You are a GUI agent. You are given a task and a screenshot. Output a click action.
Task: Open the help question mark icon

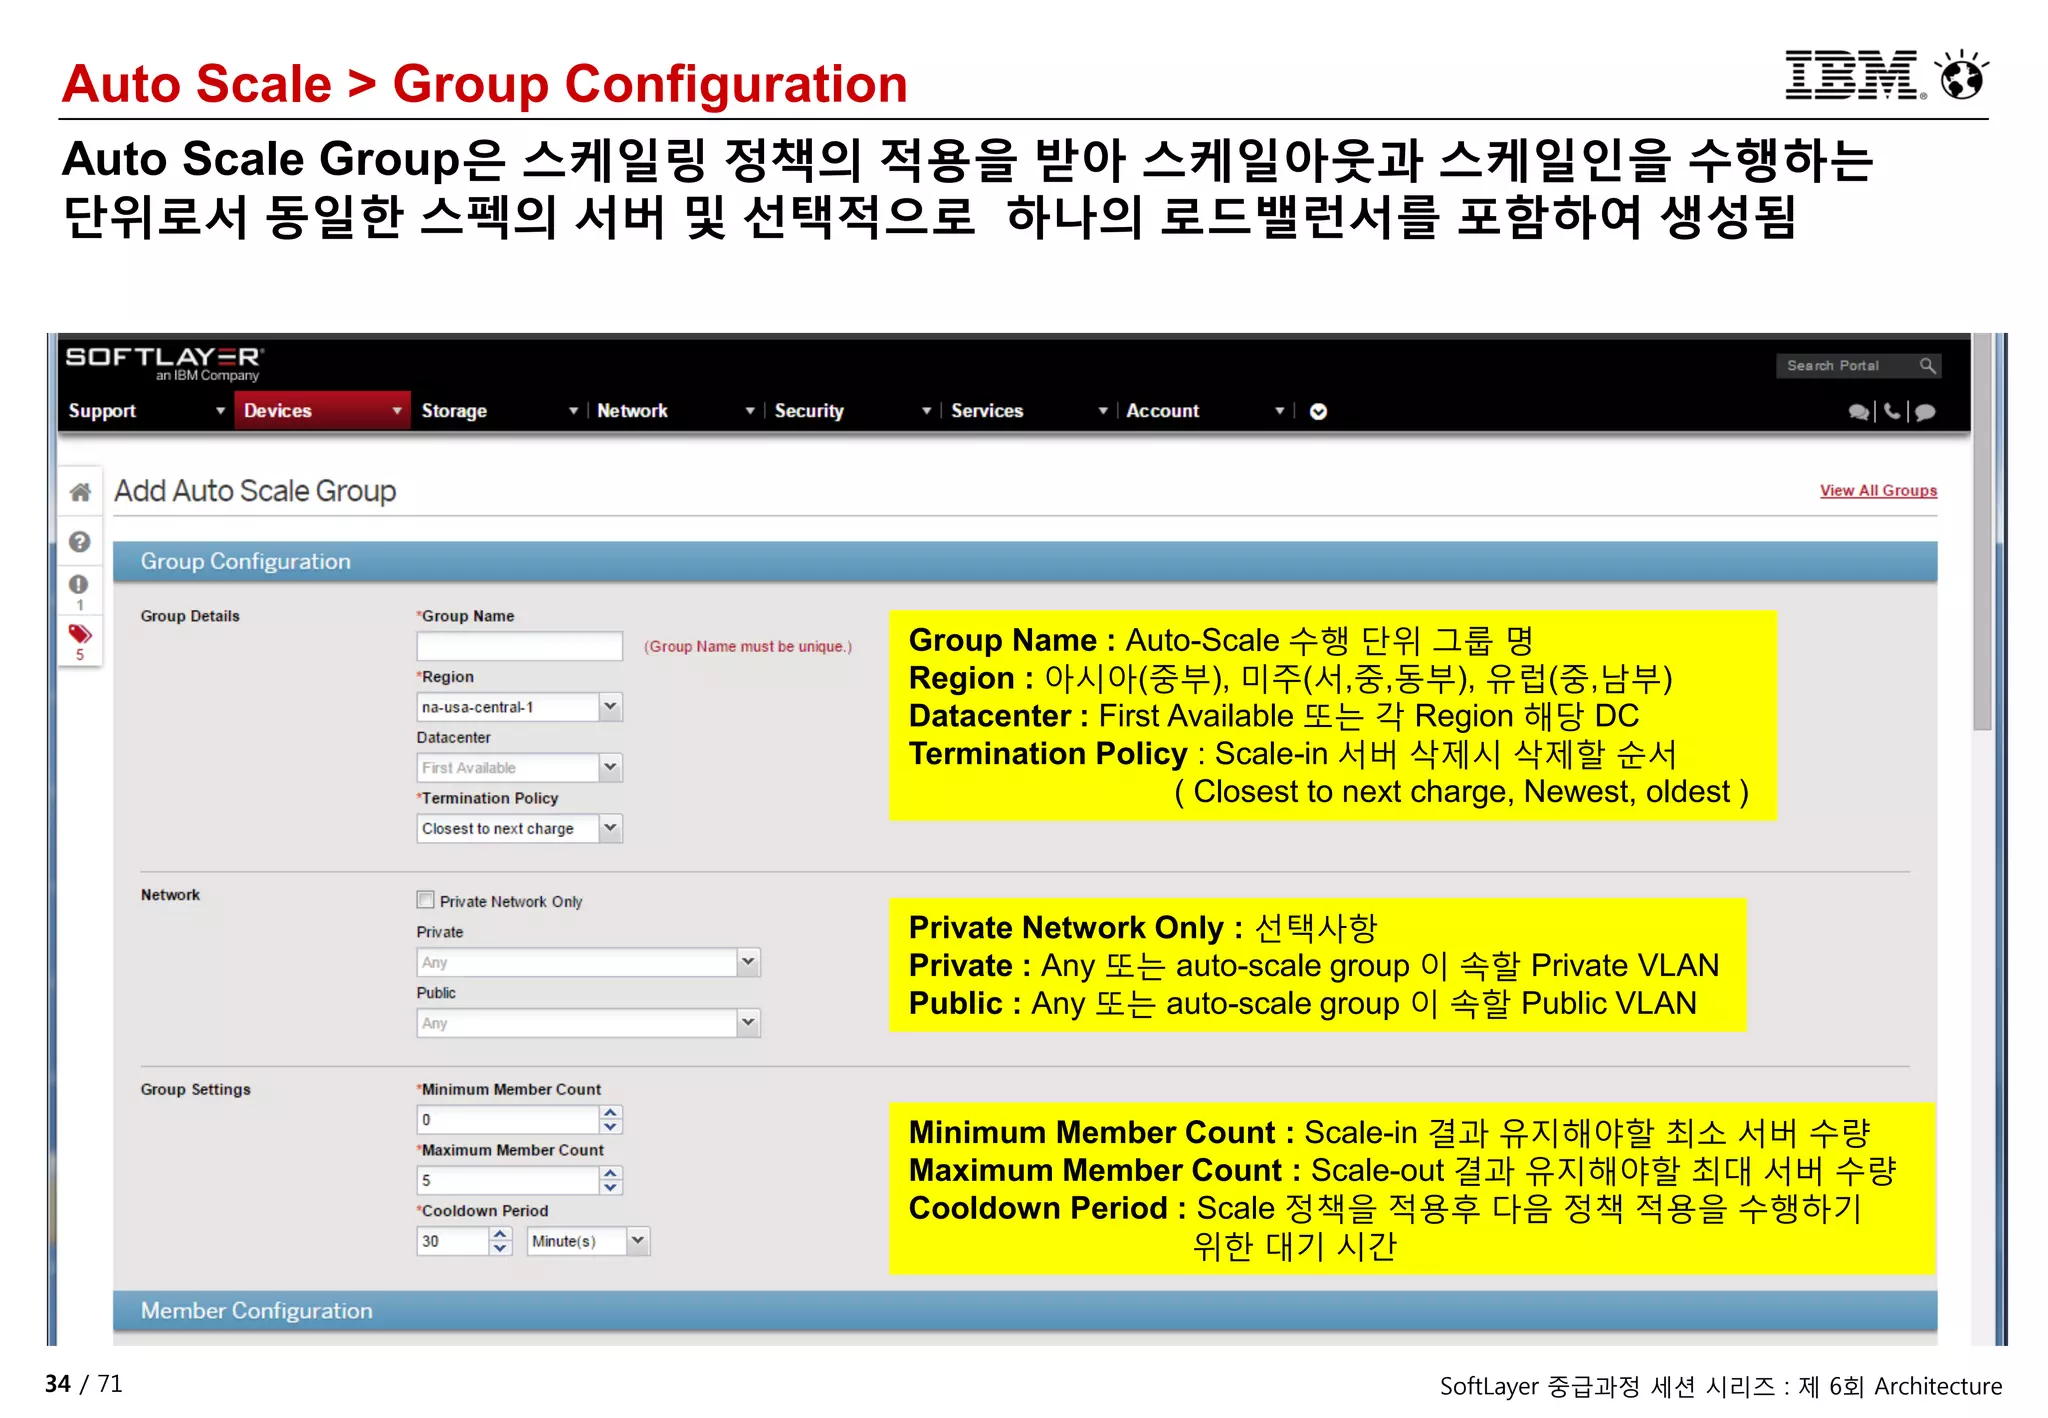click(x=80, y=541)
